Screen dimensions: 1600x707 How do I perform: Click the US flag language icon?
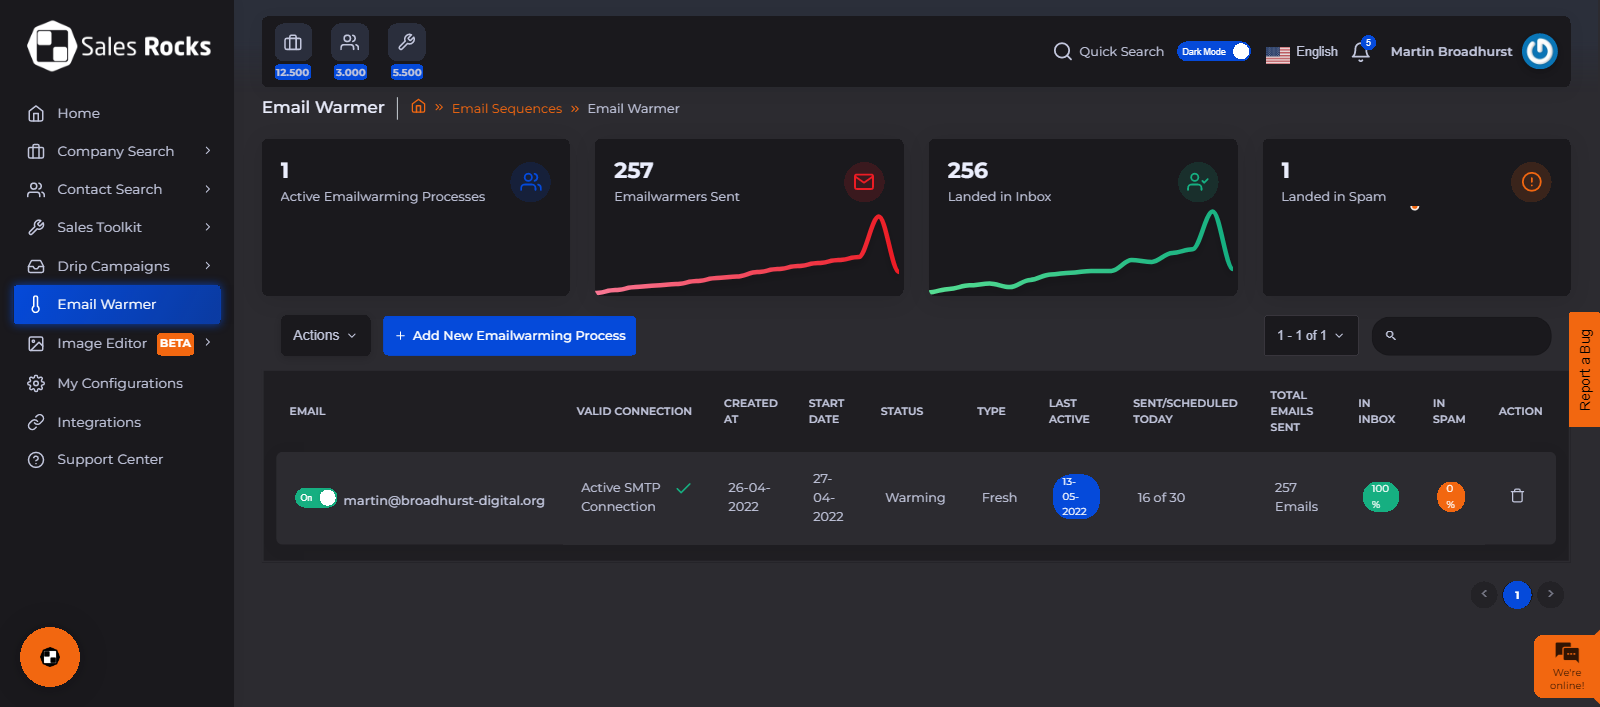pos(1277,54)
